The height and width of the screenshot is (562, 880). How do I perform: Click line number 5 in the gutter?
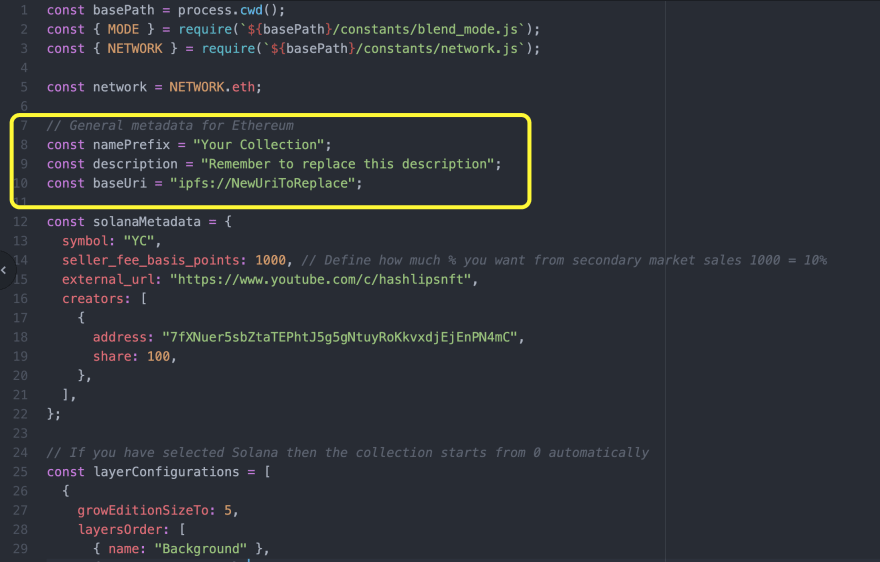point(24,87)
